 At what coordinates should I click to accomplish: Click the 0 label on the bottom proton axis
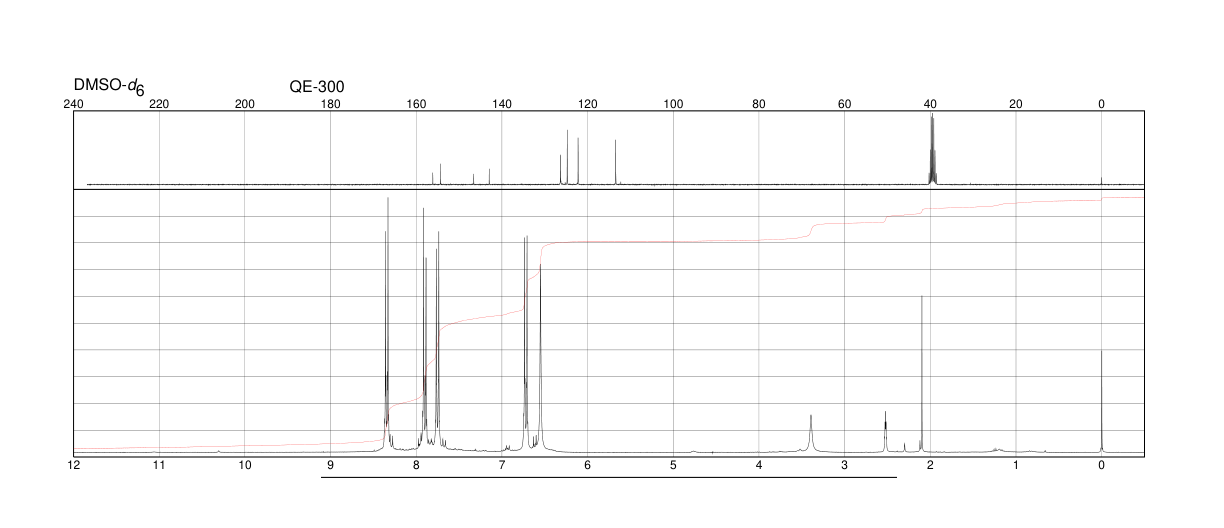click(x=1101, y=466)
